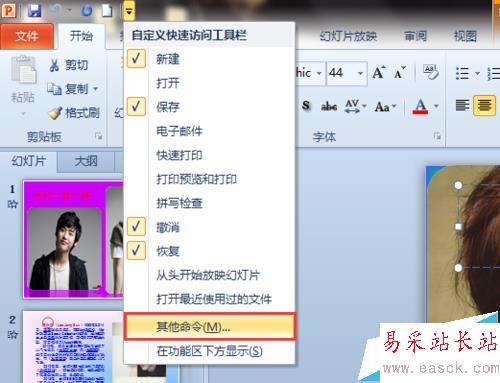Screen dimensions: 500x383
Task: Switch to the Slide Show (幻灯片放映) tab
Action: (x=348, y=36)
